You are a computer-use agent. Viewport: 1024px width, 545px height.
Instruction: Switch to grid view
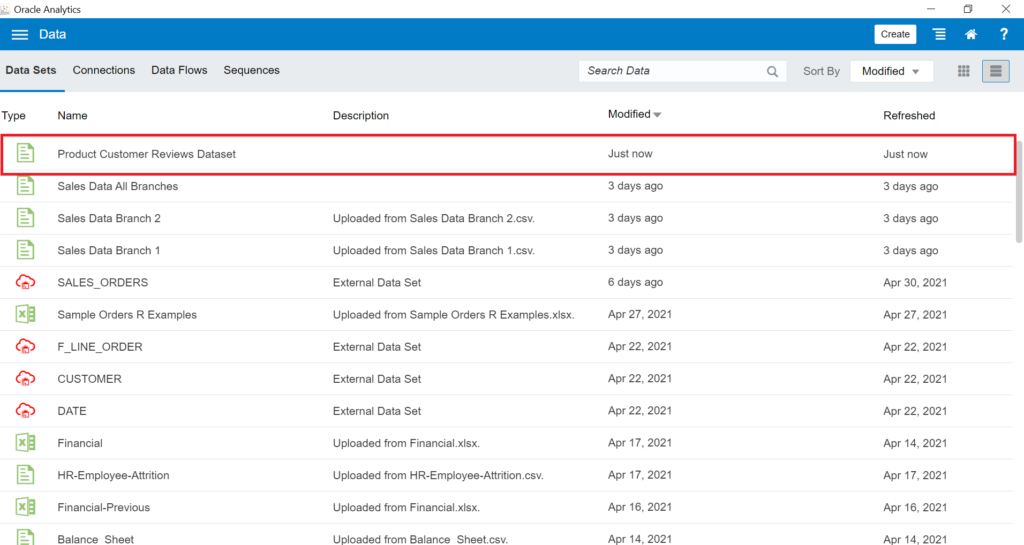pos(963,71)
